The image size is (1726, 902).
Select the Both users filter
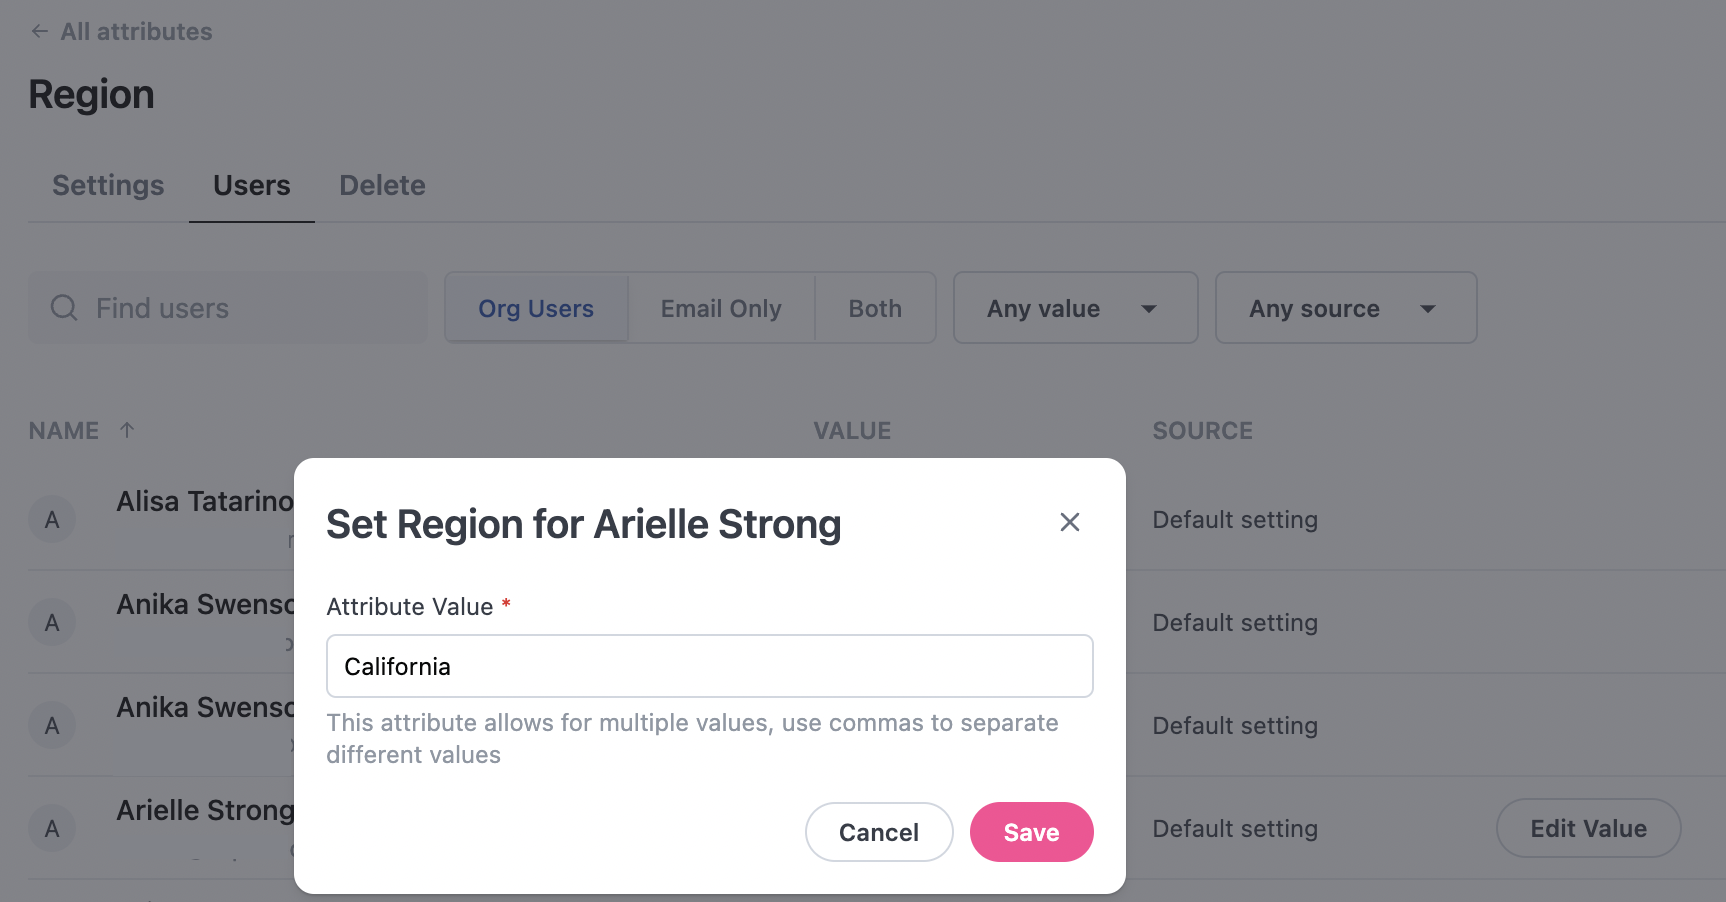pos(875,308)
